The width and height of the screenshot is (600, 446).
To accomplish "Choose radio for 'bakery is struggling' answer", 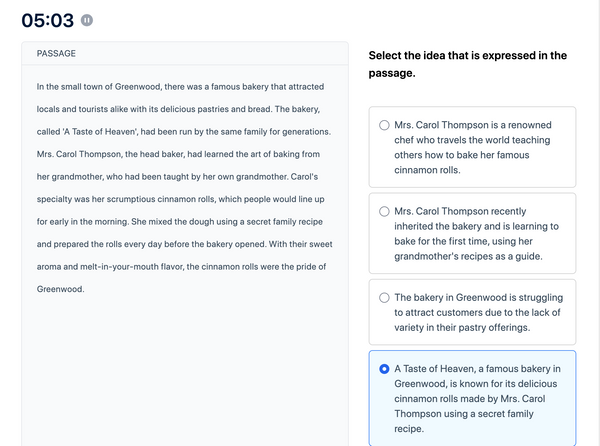I will tap(384, 298).
